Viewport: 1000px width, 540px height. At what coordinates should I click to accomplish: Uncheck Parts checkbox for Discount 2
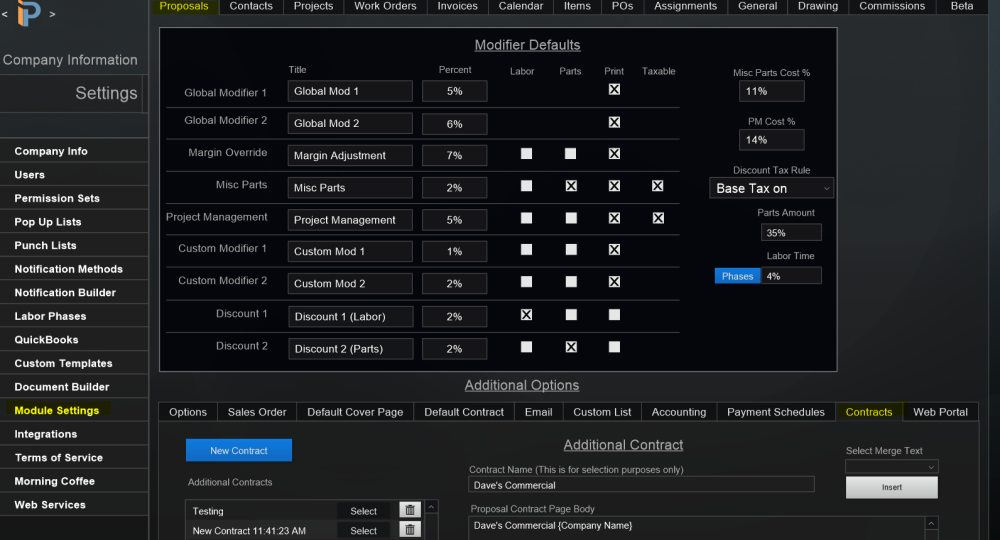click(x=571, y=347)
